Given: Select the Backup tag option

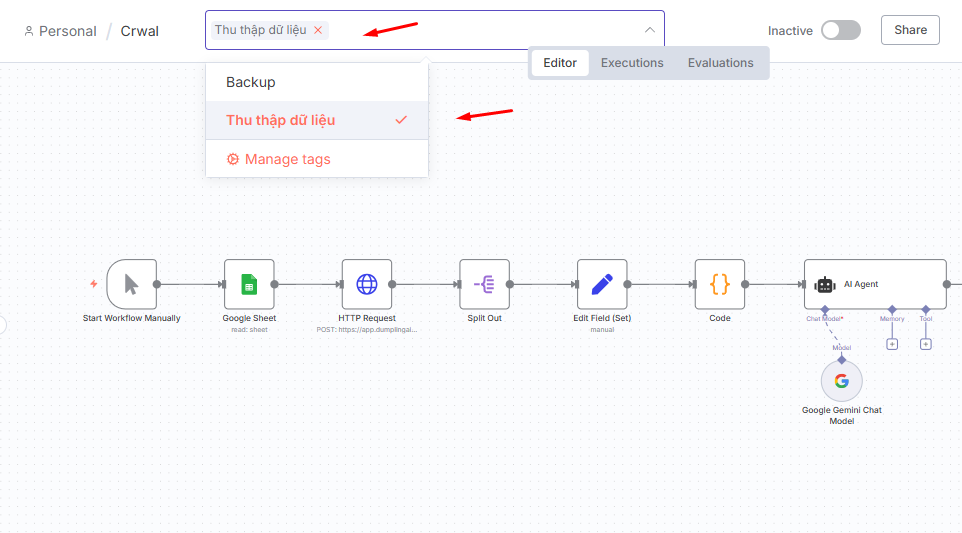Looking at the screenshot, I should point(317,82).
